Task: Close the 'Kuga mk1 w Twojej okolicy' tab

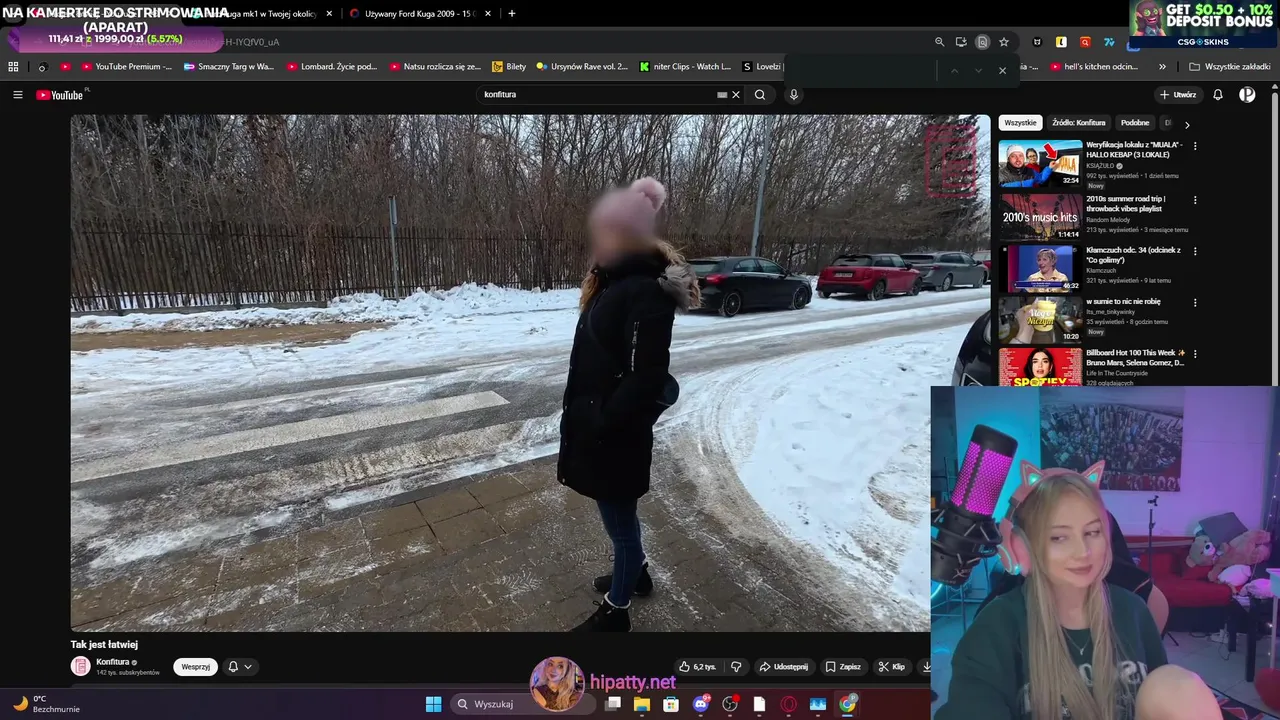Action: click(329, 14)
